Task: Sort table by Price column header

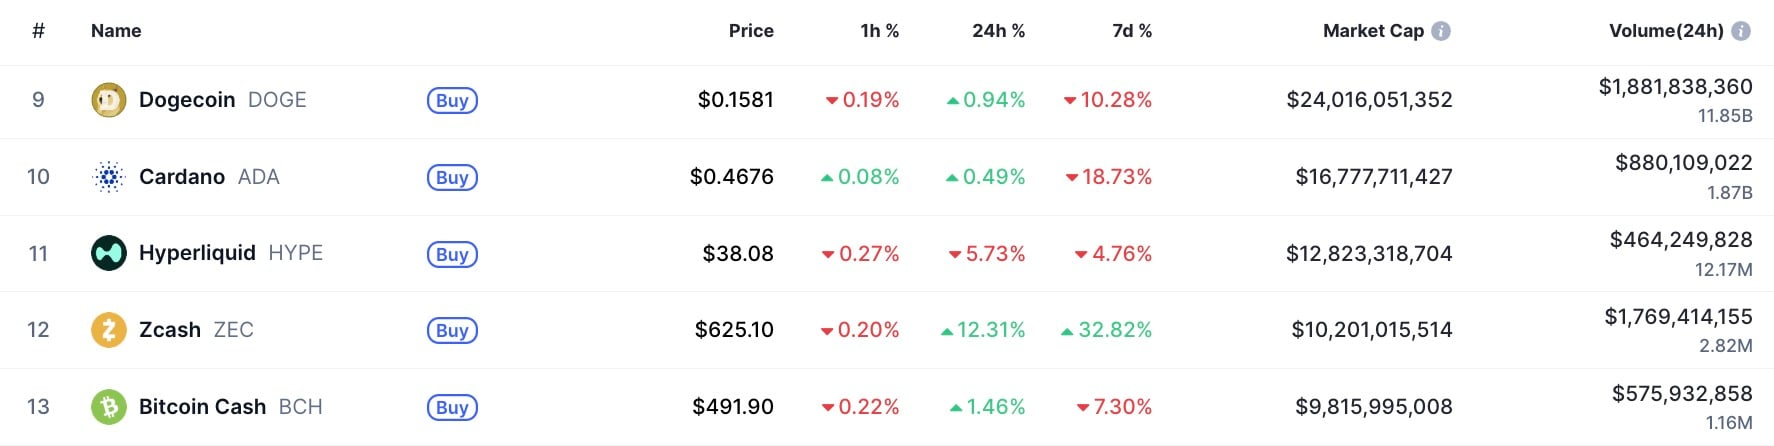Action: 751,31
